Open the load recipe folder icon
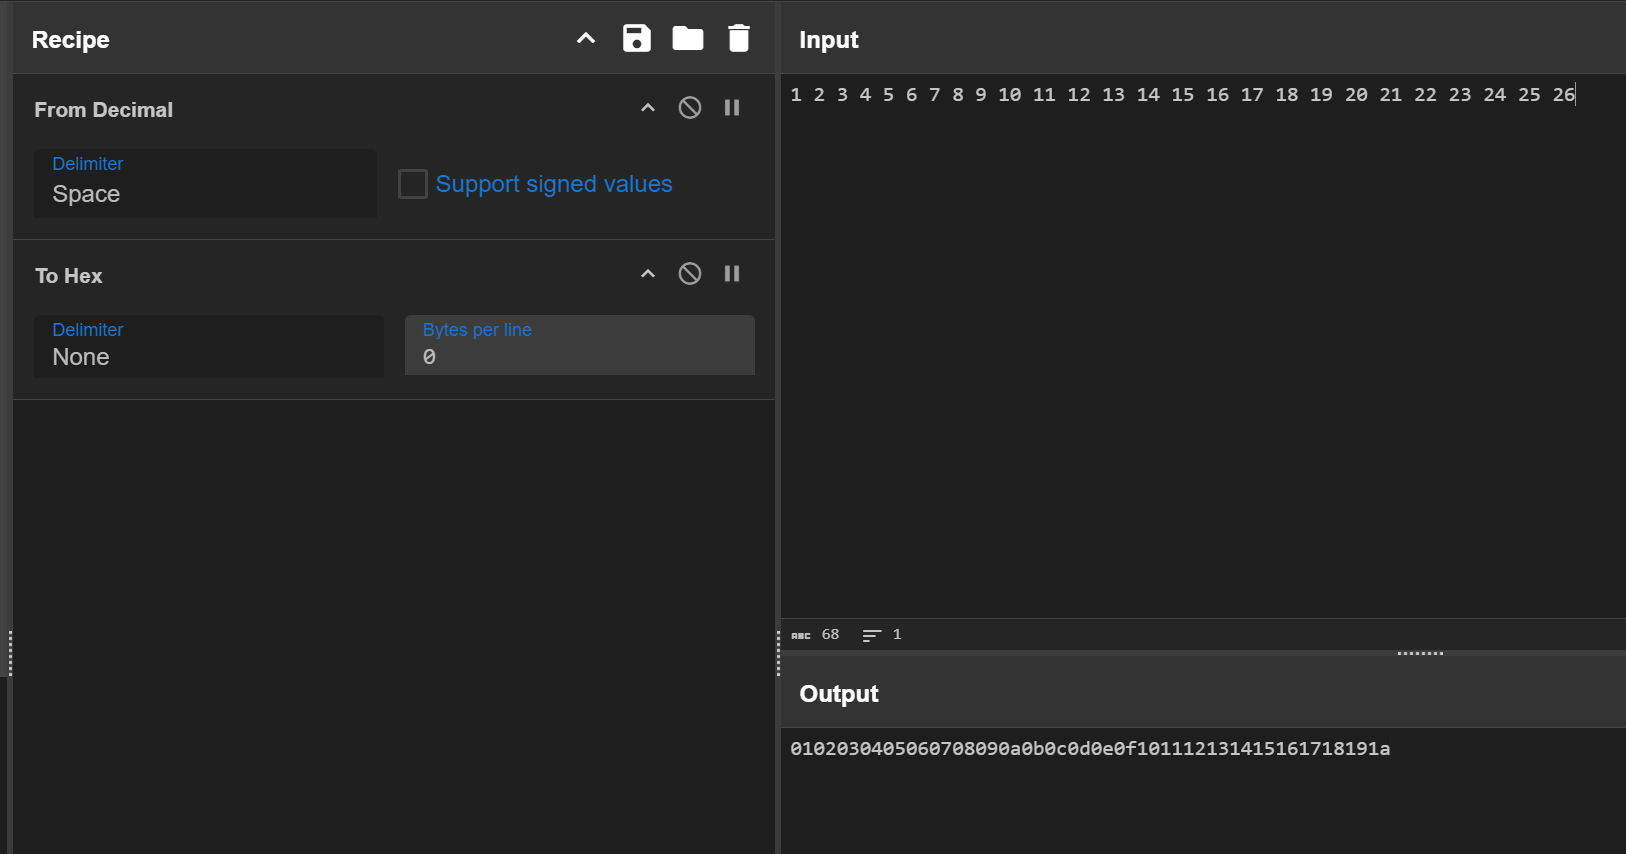The image size is (1626, 854). [687, 39]
